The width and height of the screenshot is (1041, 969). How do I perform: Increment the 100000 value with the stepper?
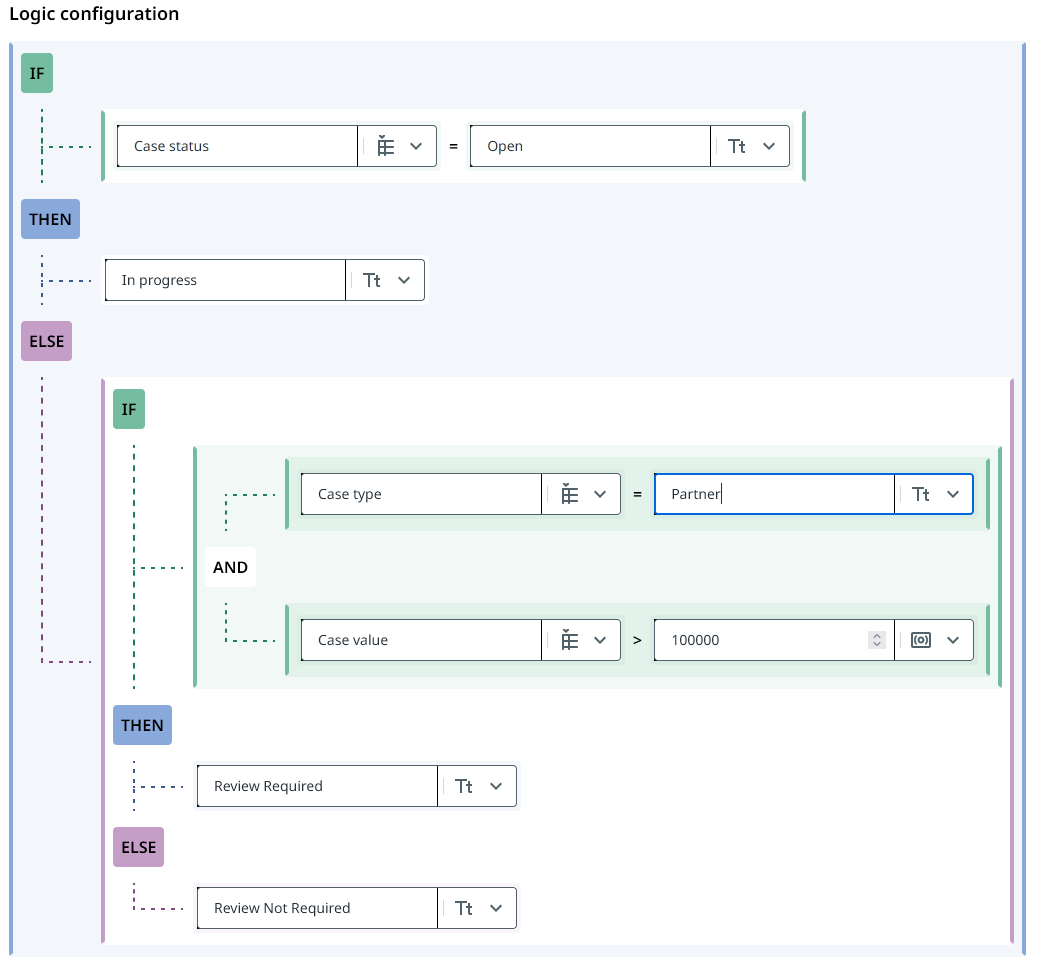tap(877, 634)
